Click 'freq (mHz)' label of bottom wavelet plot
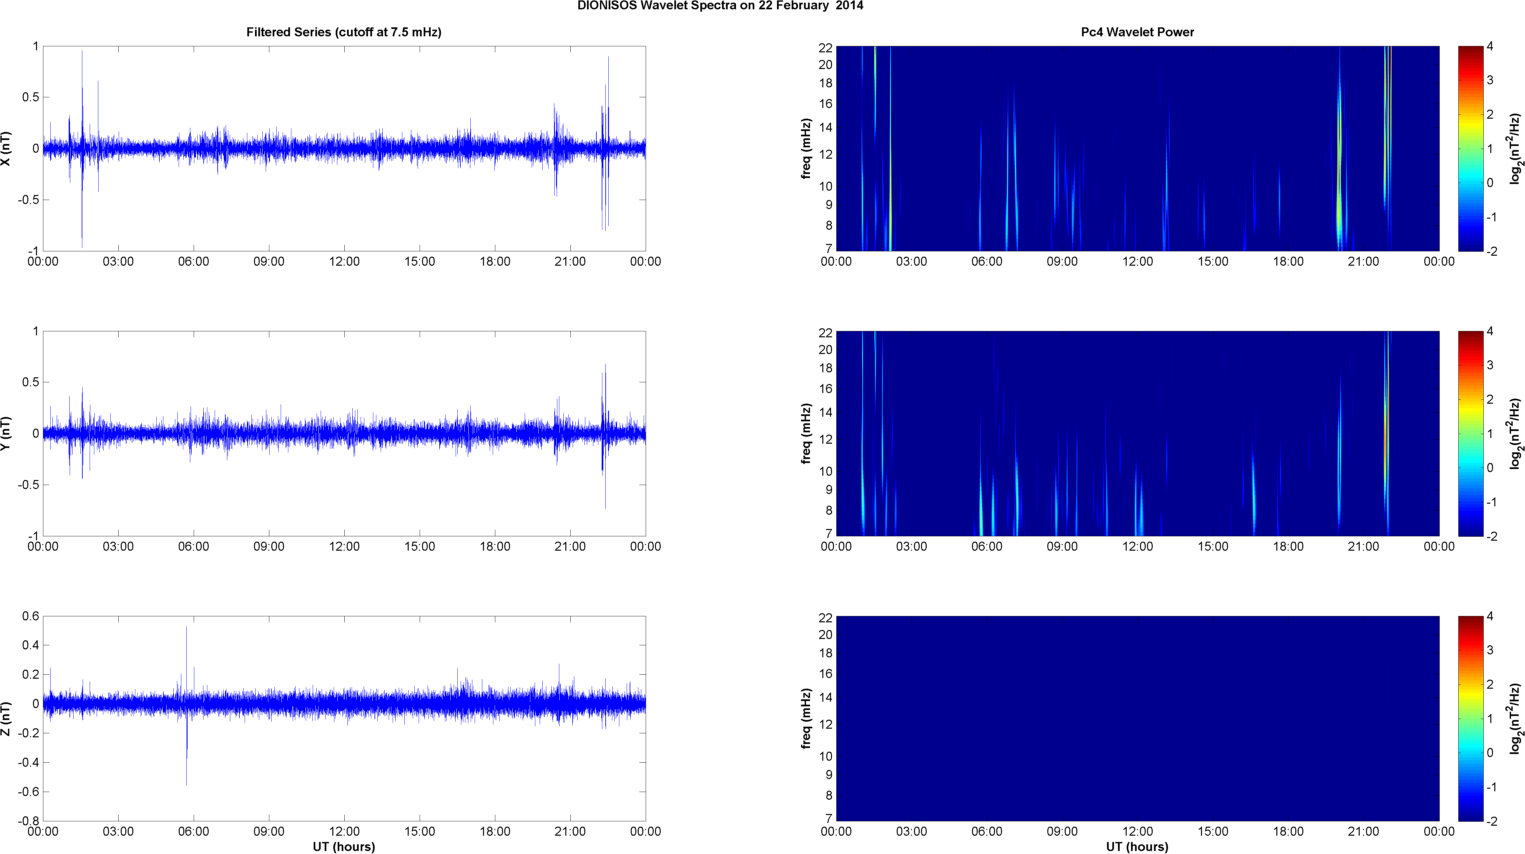 point(806,718)
